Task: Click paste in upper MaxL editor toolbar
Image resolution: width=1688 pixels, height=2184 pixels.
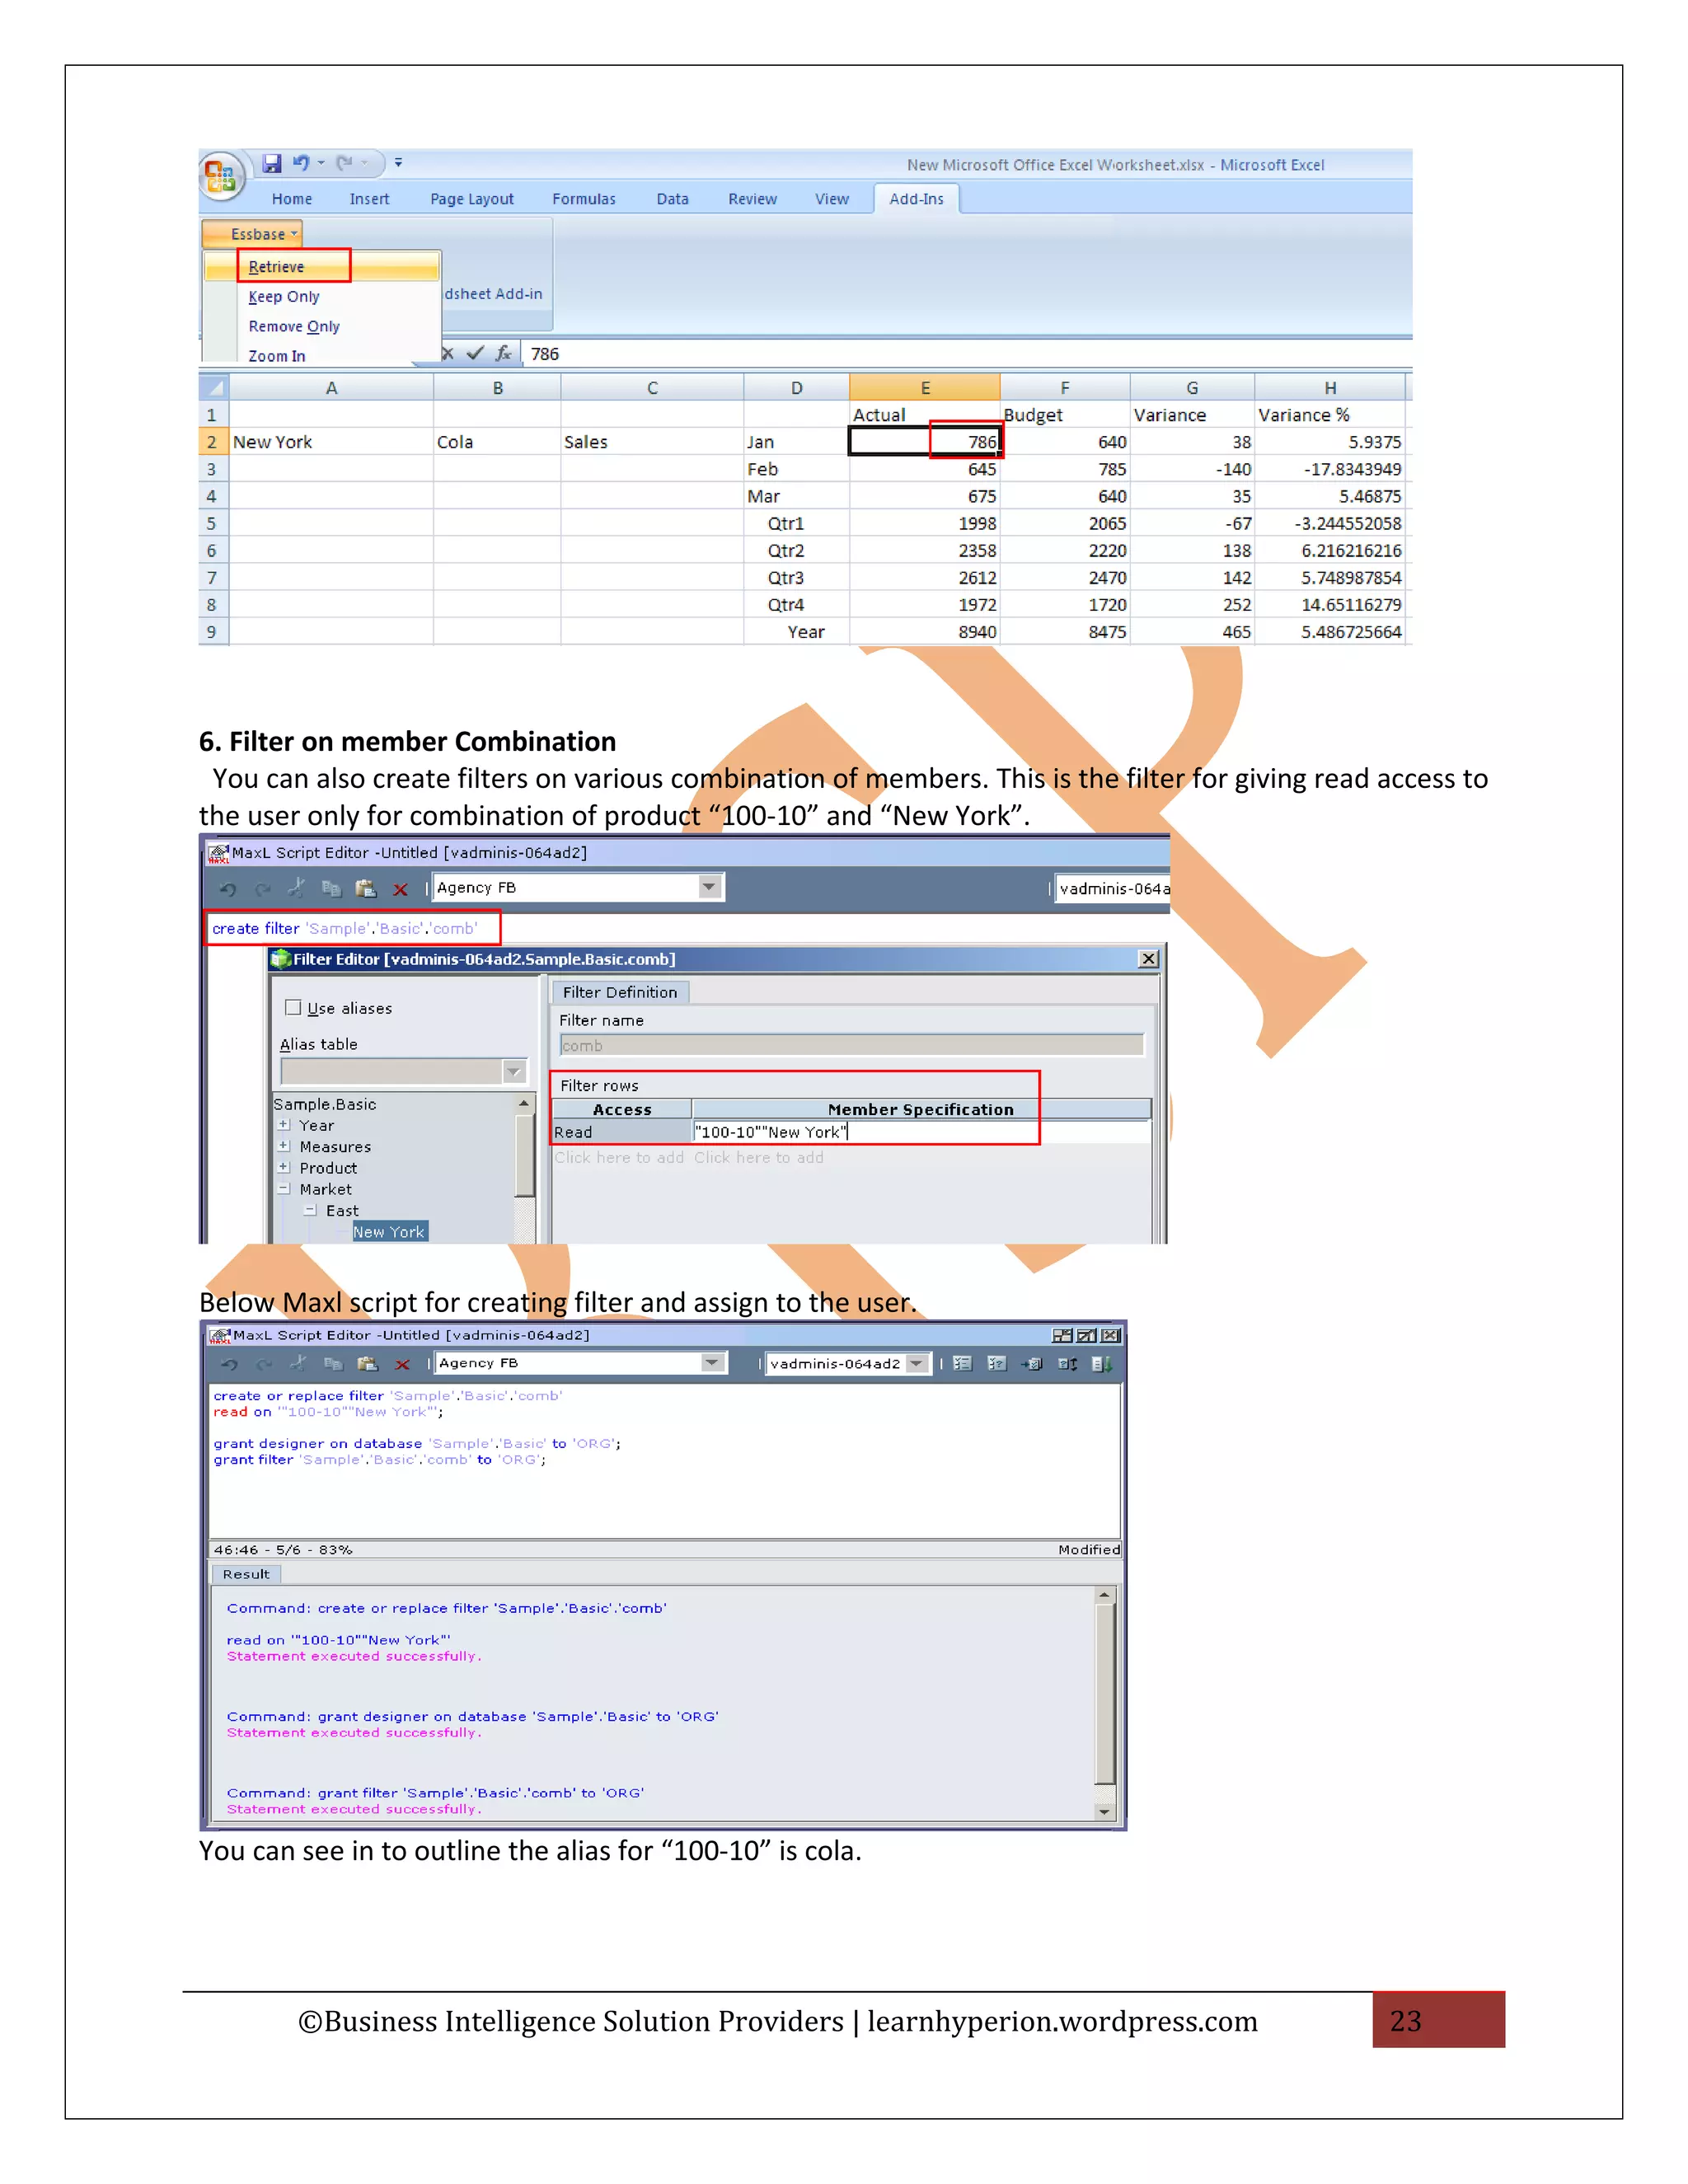Action: [366, 888]
